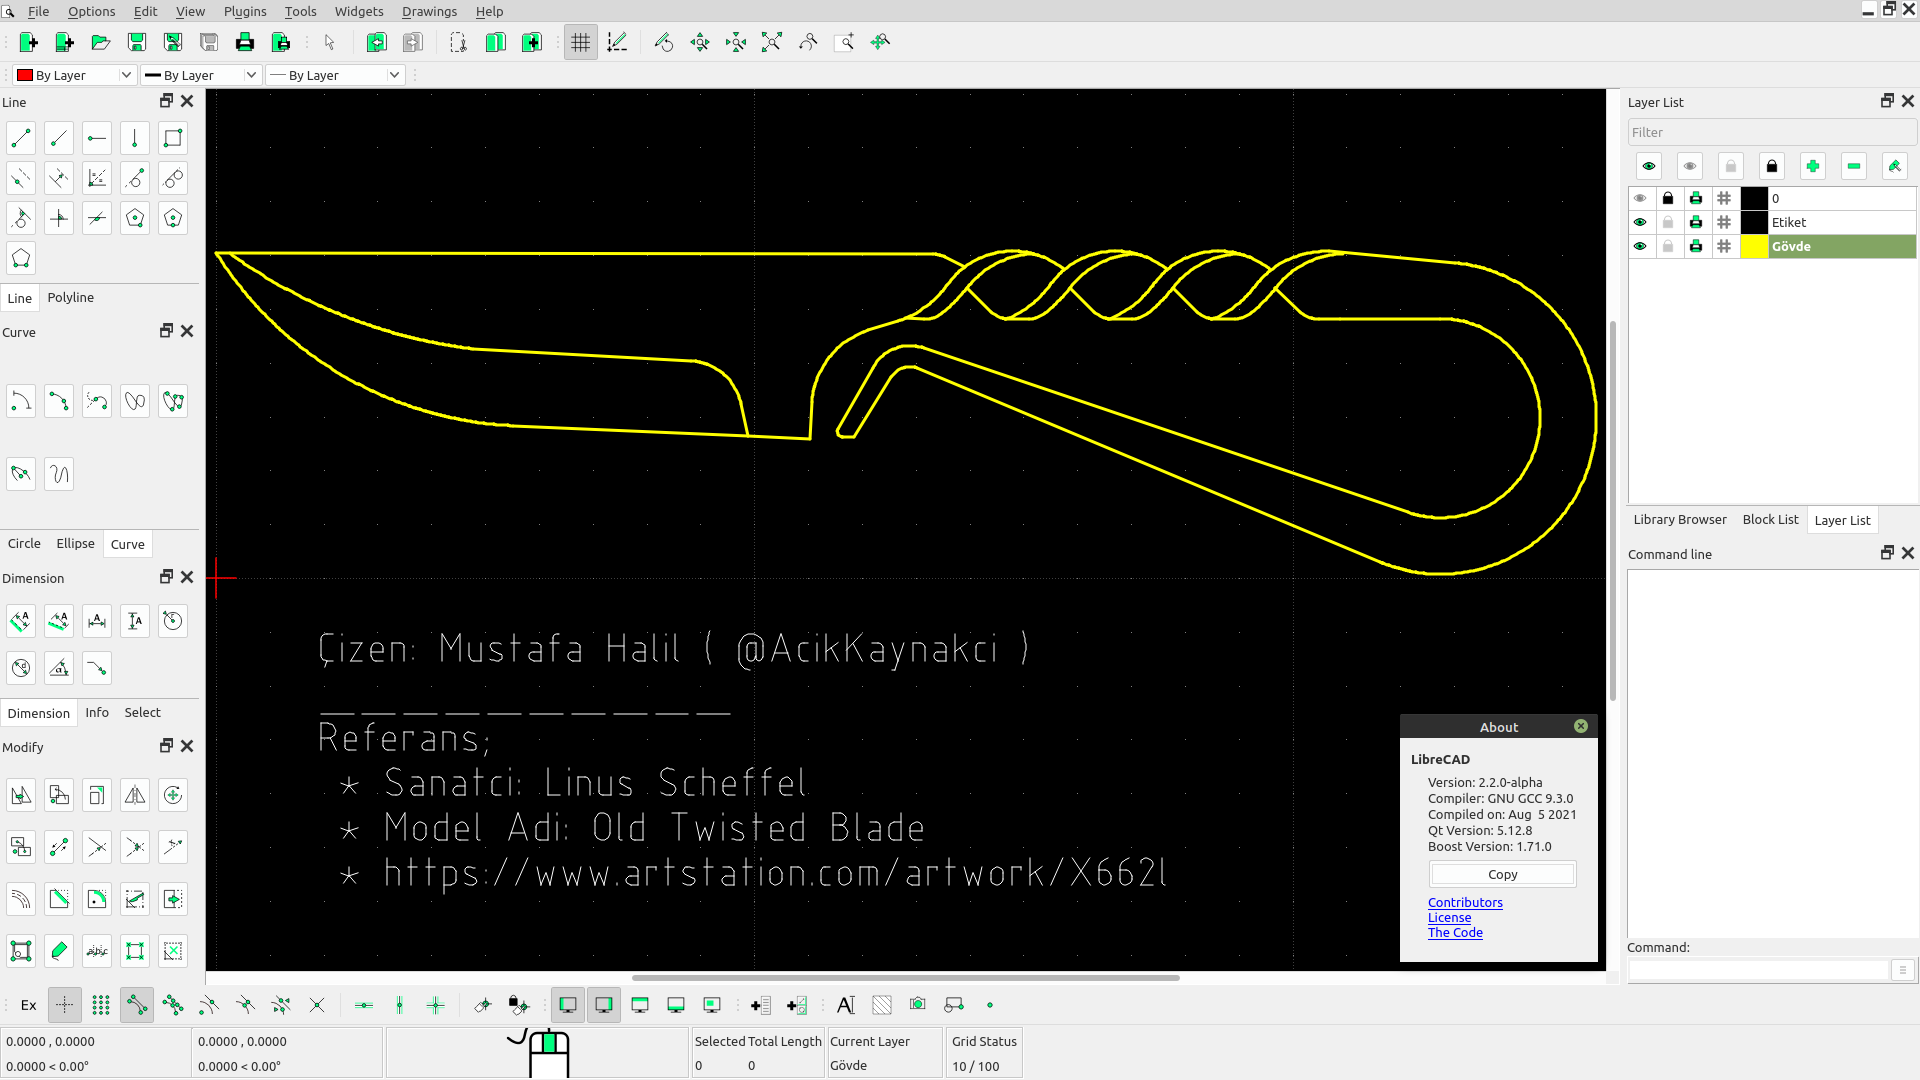
Task: Click the black color swatch of layer 0
Action: pyautogui.click(x=1754, y=198)
